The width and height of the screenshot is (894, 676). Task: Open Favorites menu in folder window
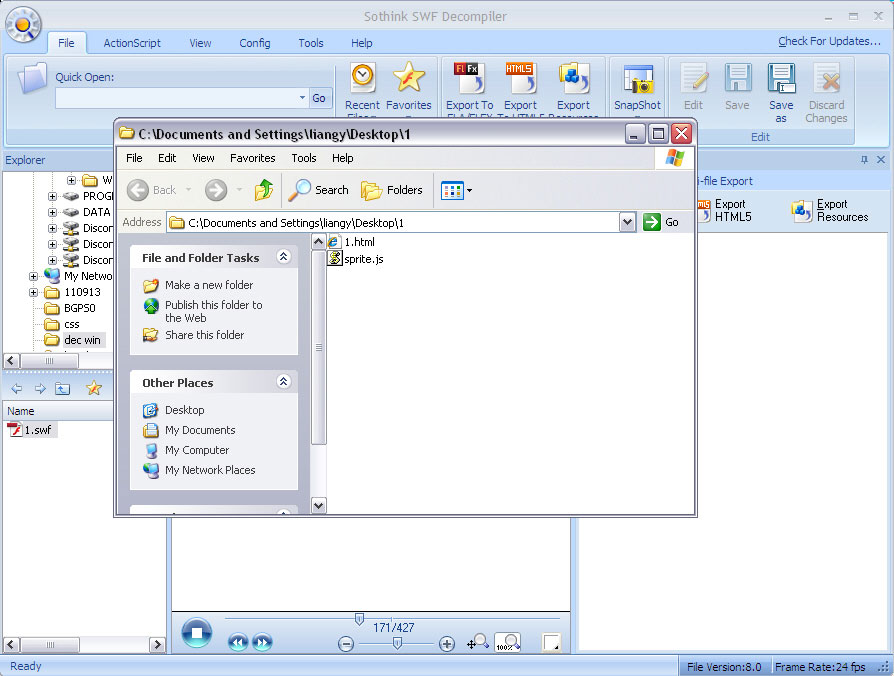253,158
